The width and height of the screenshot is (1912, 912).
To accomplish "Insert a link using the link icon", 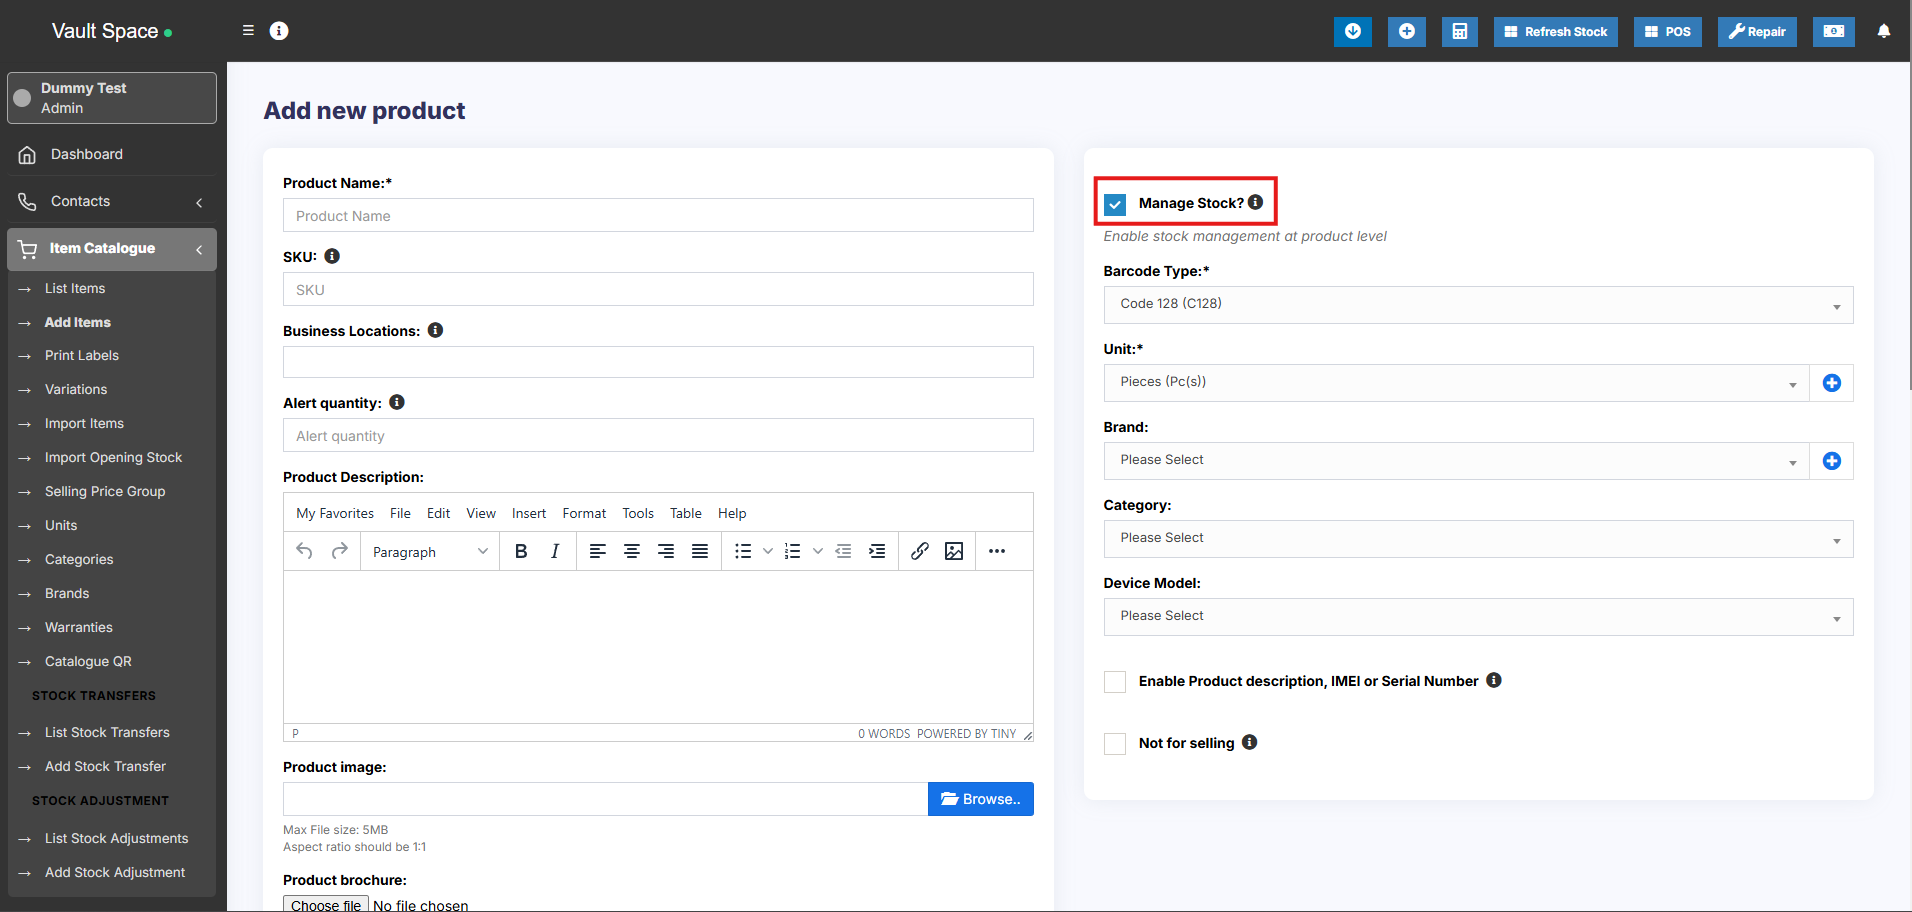I will click(919, 551).
